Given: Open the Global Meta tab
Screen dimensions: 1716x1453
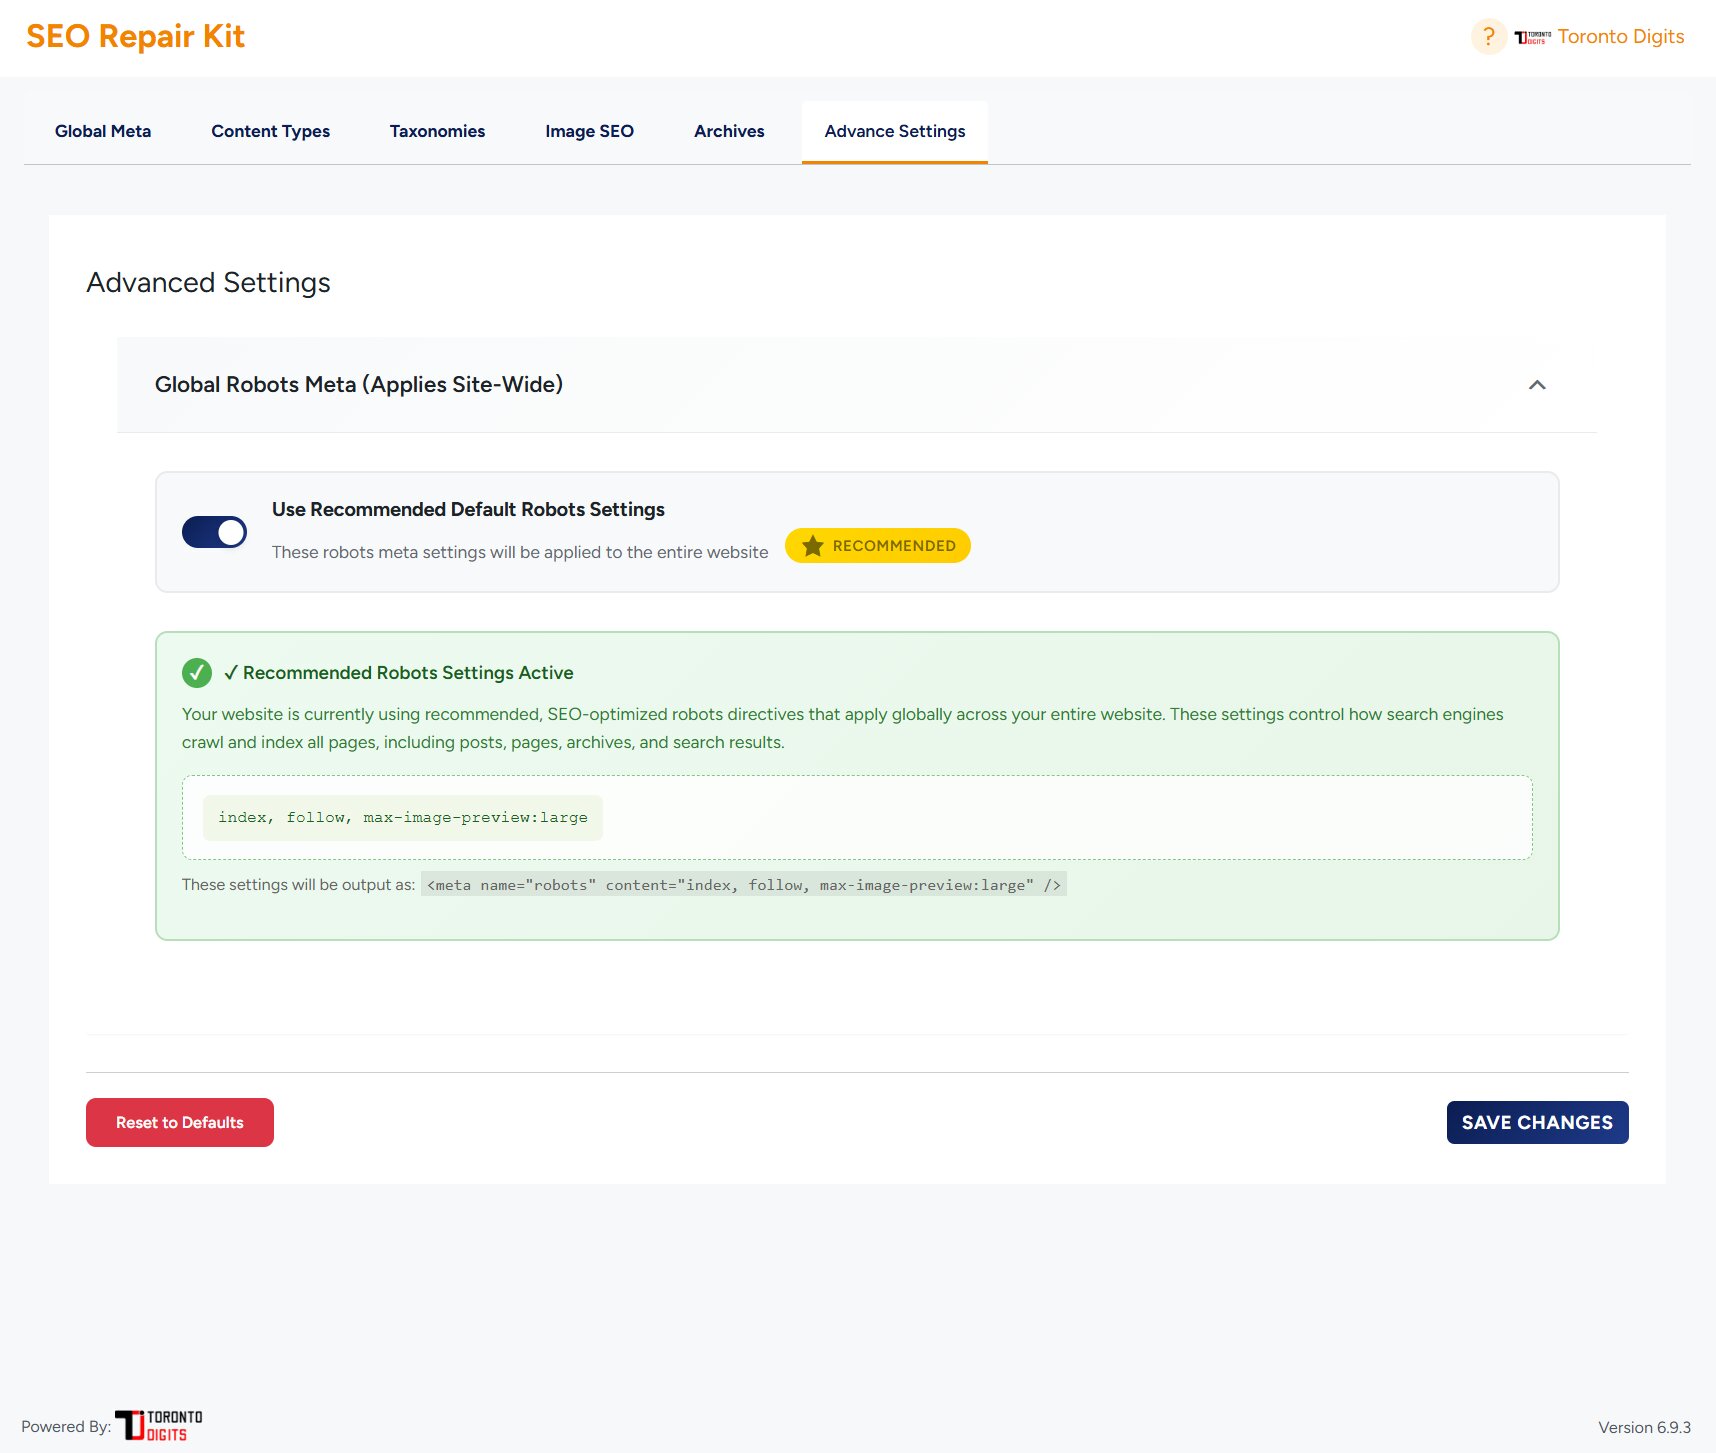Looking at the screenshot, I should tap(103, 131).
